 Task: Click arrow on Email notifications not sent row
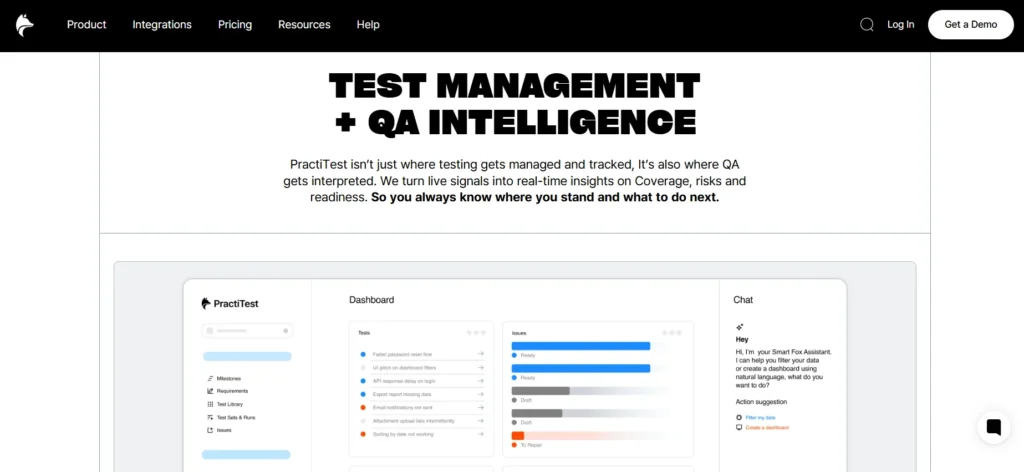click(481, 407)
